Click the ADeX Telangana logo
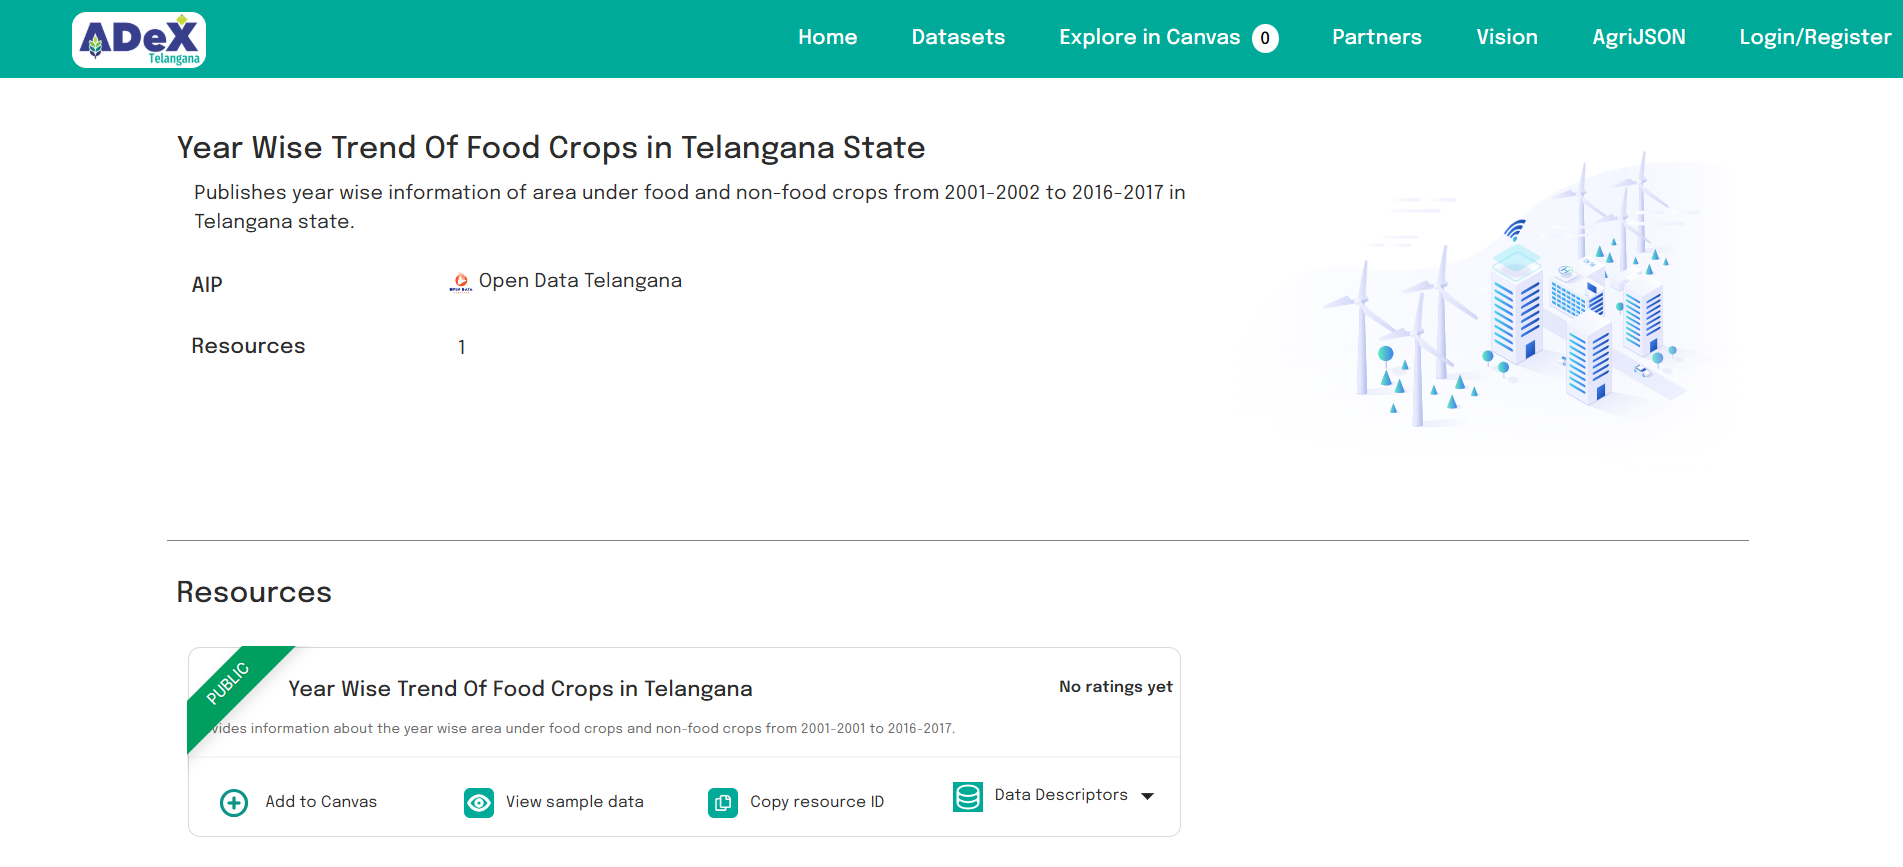This screenshot has width=1903, height=867. pyautogui.click(x=139, y=40)
